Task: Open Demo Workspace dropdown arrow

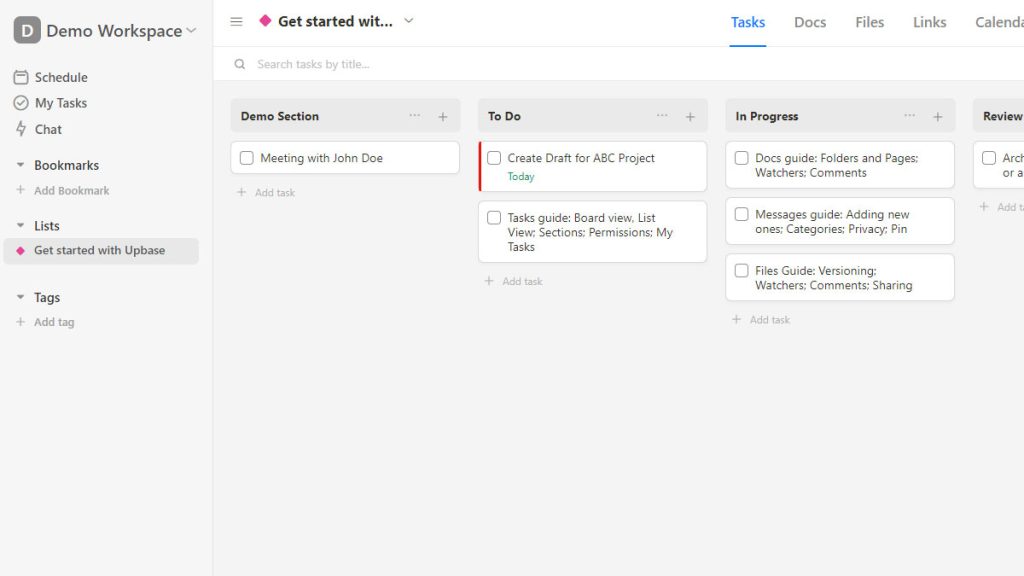Action: [x=191, y=31]
